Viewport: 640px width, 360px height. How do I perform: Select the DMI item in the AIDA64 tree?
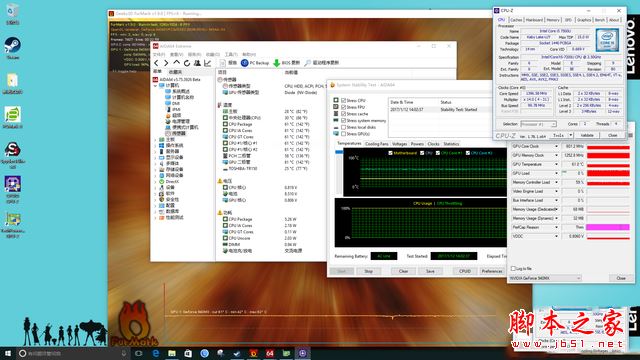click(173, 104)
